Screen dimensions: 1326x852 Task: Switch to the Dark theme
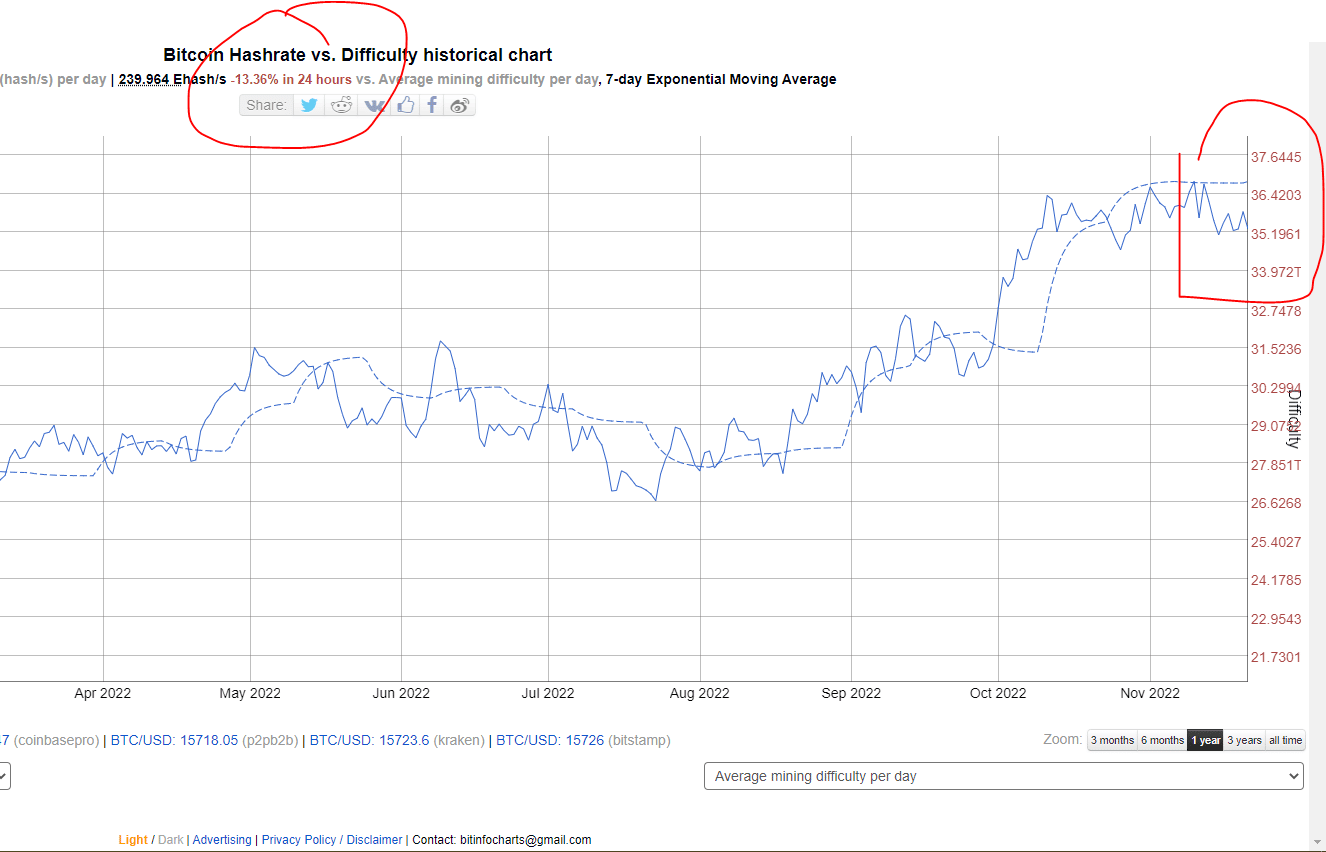171,840
